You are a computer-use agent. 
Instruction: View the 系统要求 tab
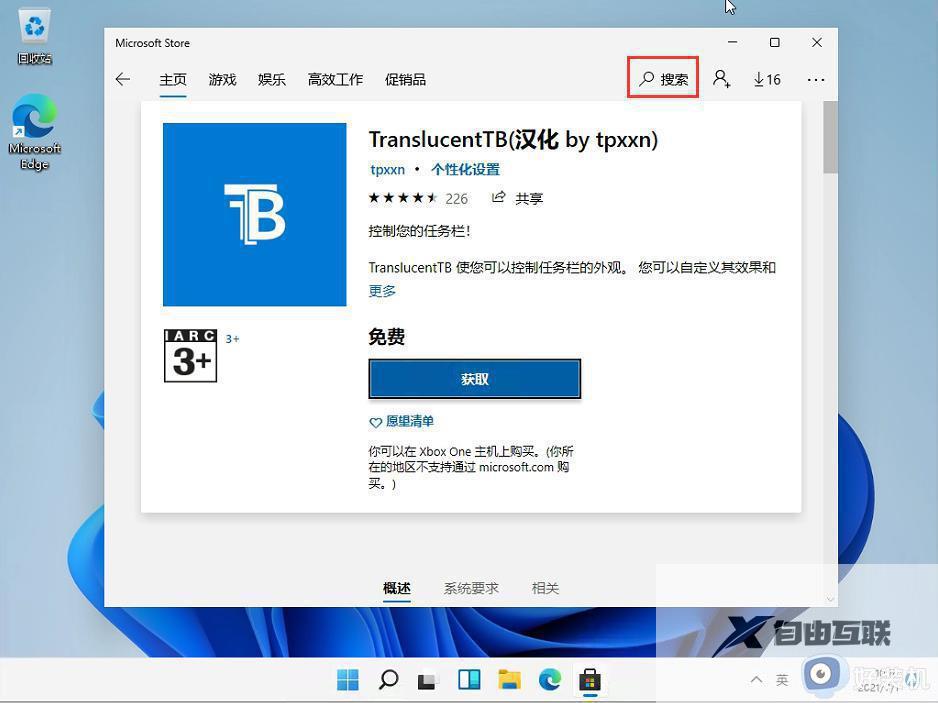tap(470, 588)
